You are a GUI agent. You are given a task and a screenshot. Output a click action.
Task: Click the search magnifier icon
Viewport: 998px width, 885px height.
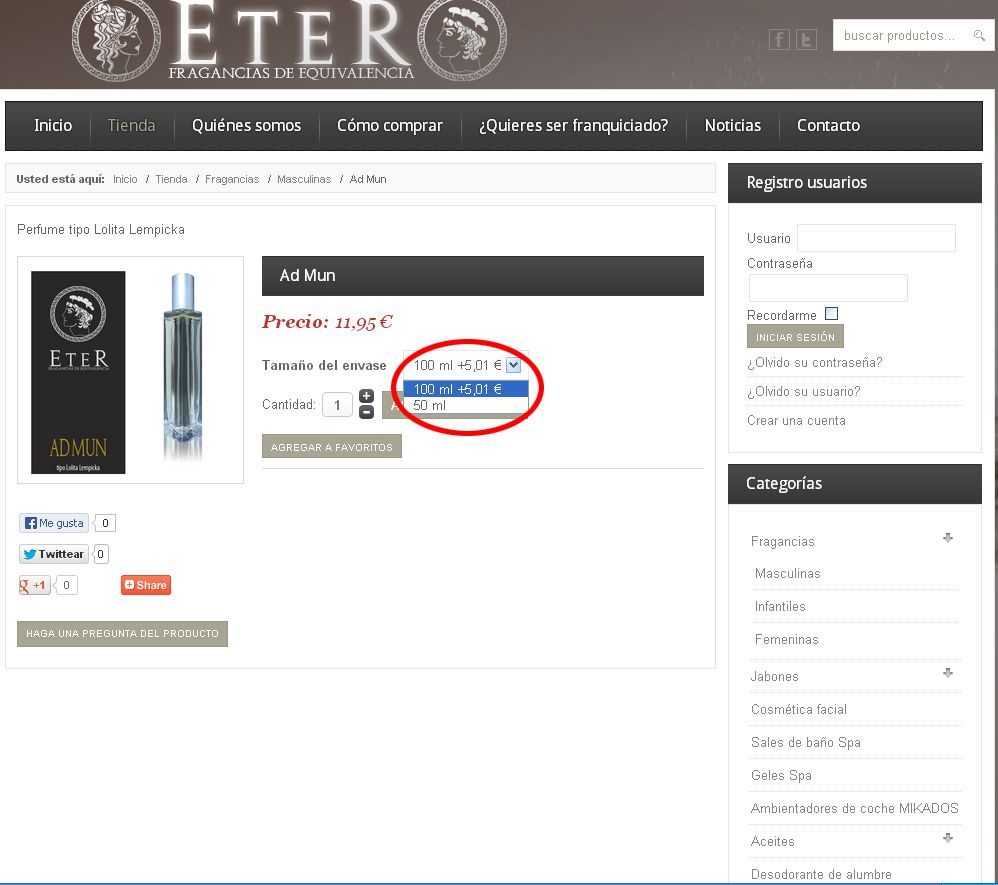(979, 35)
